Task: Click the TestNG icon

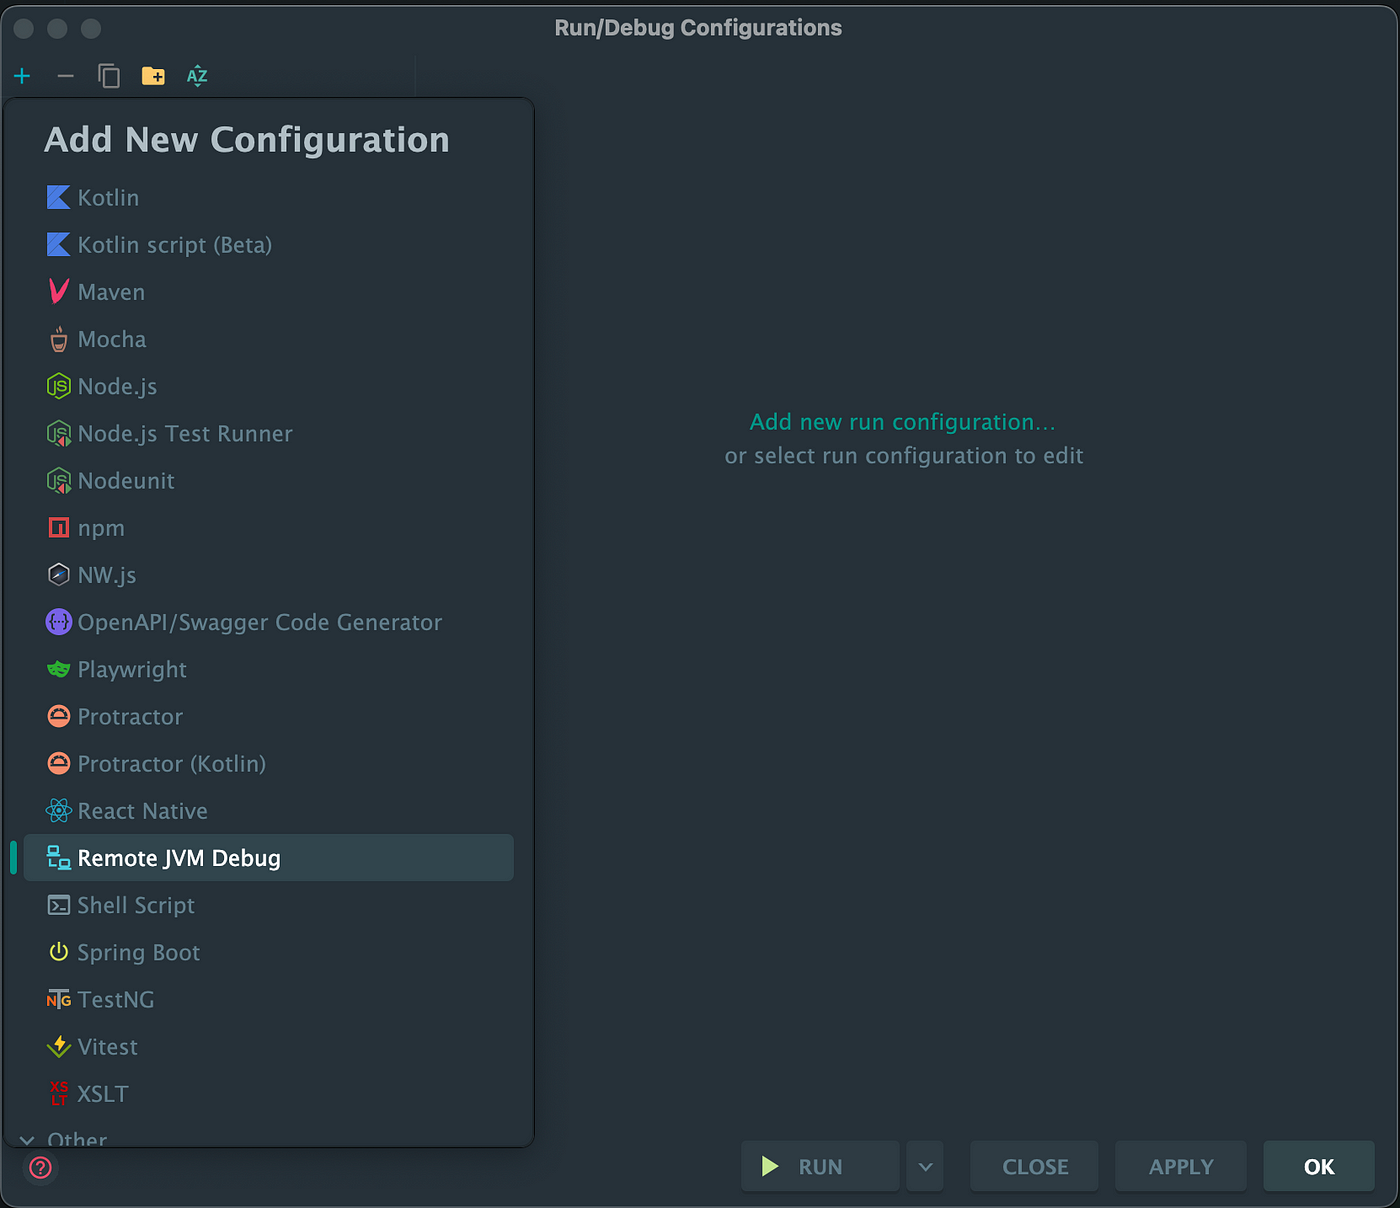Action: click(x=59, y=1000)
